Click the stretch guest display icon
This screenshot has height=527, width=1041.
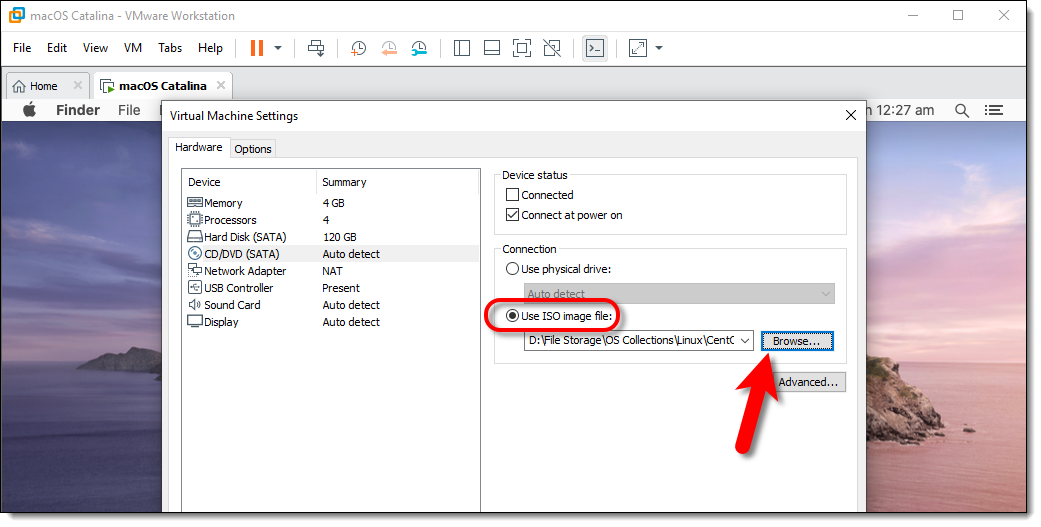coord(638,48)
